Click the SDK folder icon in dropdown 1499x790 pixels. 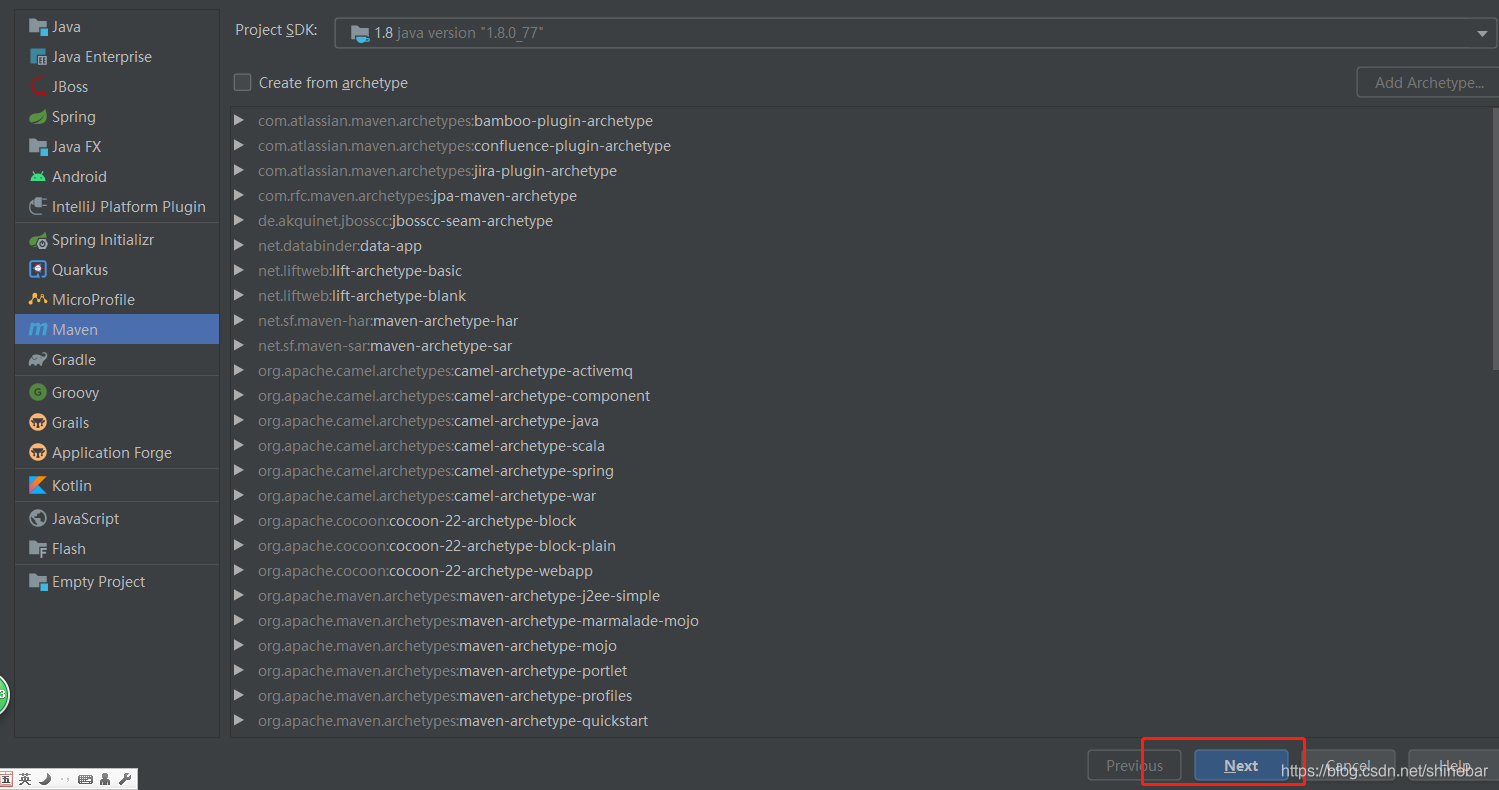(x=360, y=34)
